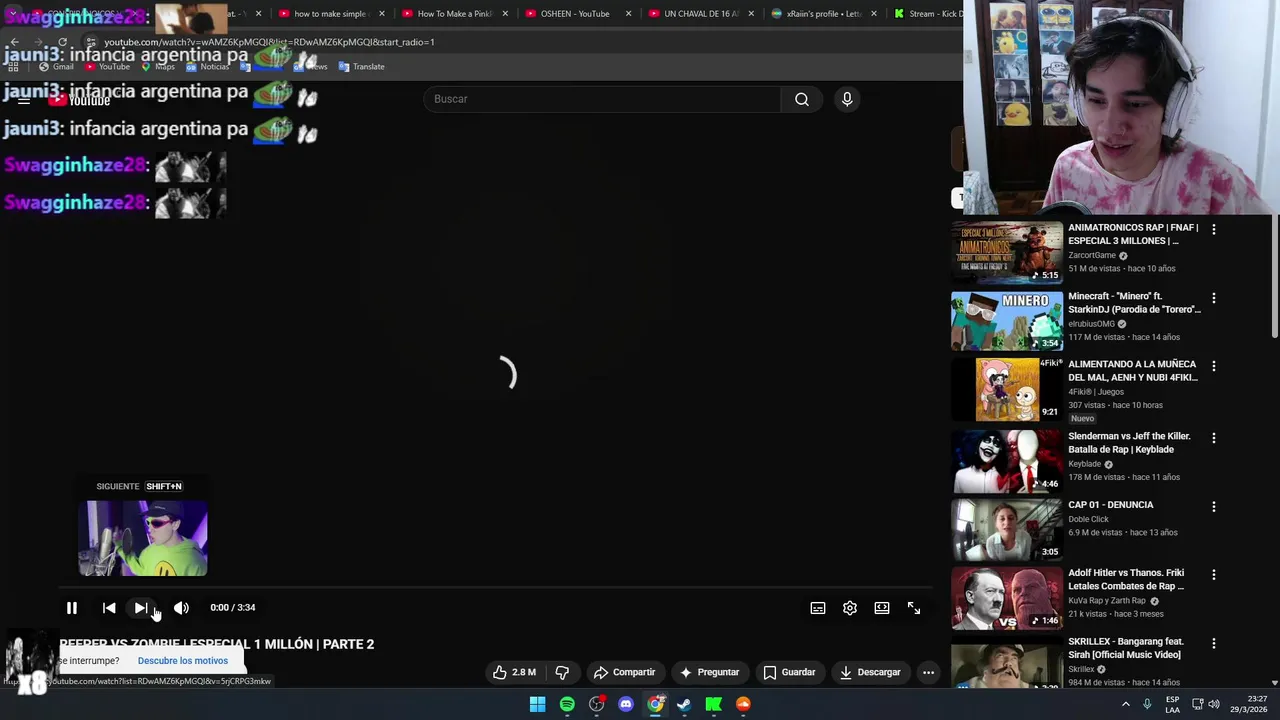Enter fullscreen mode on the player

tap(914, 608)
